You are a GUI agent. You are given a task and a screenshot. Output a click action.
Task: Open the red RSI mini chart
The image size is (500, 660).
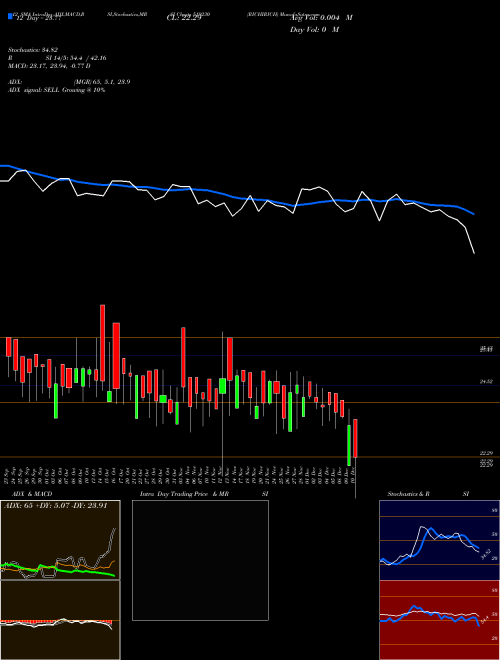coord(439,620)
